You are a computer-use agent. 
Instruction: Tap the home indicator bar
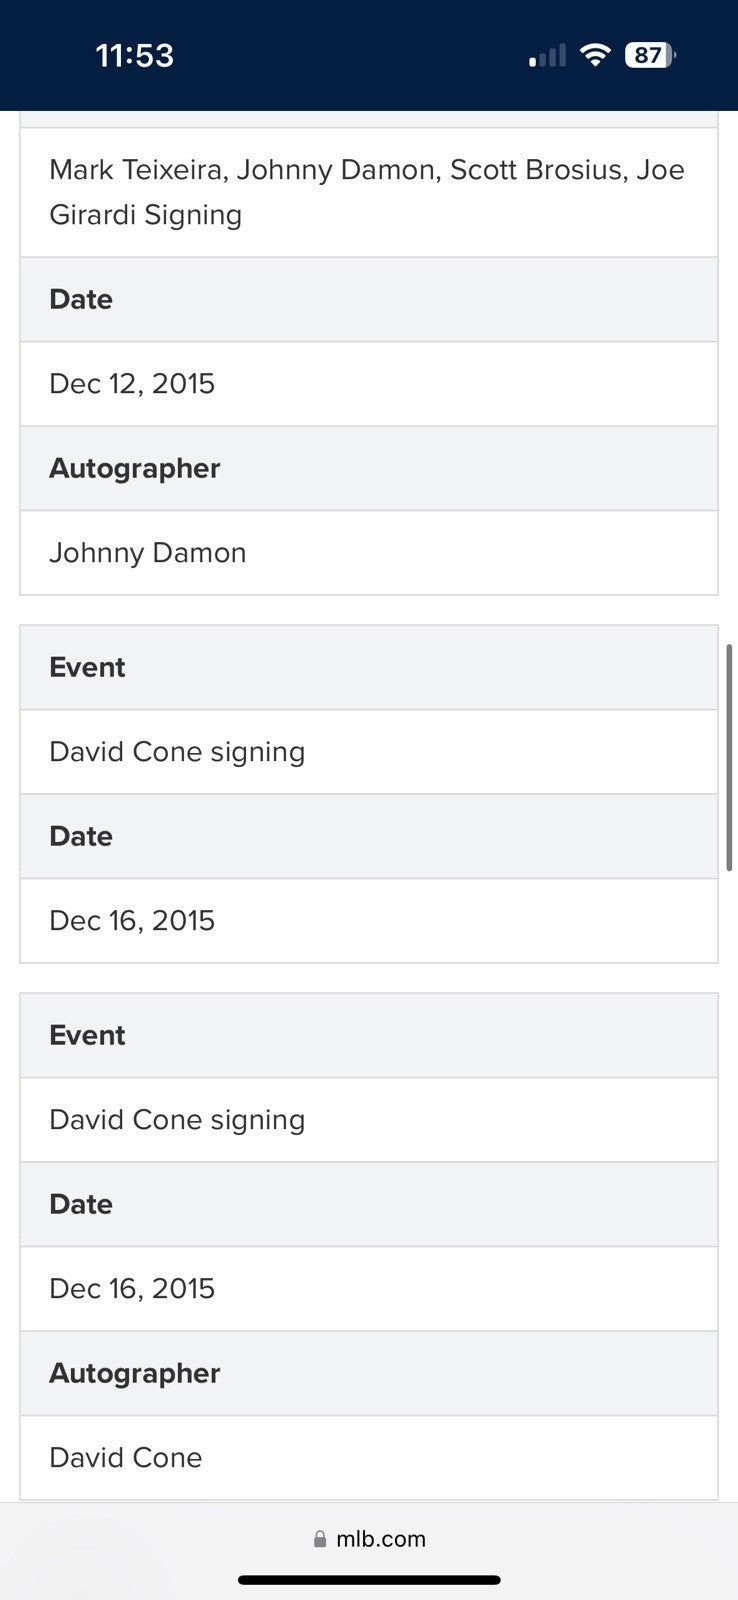click(369, 1580)
